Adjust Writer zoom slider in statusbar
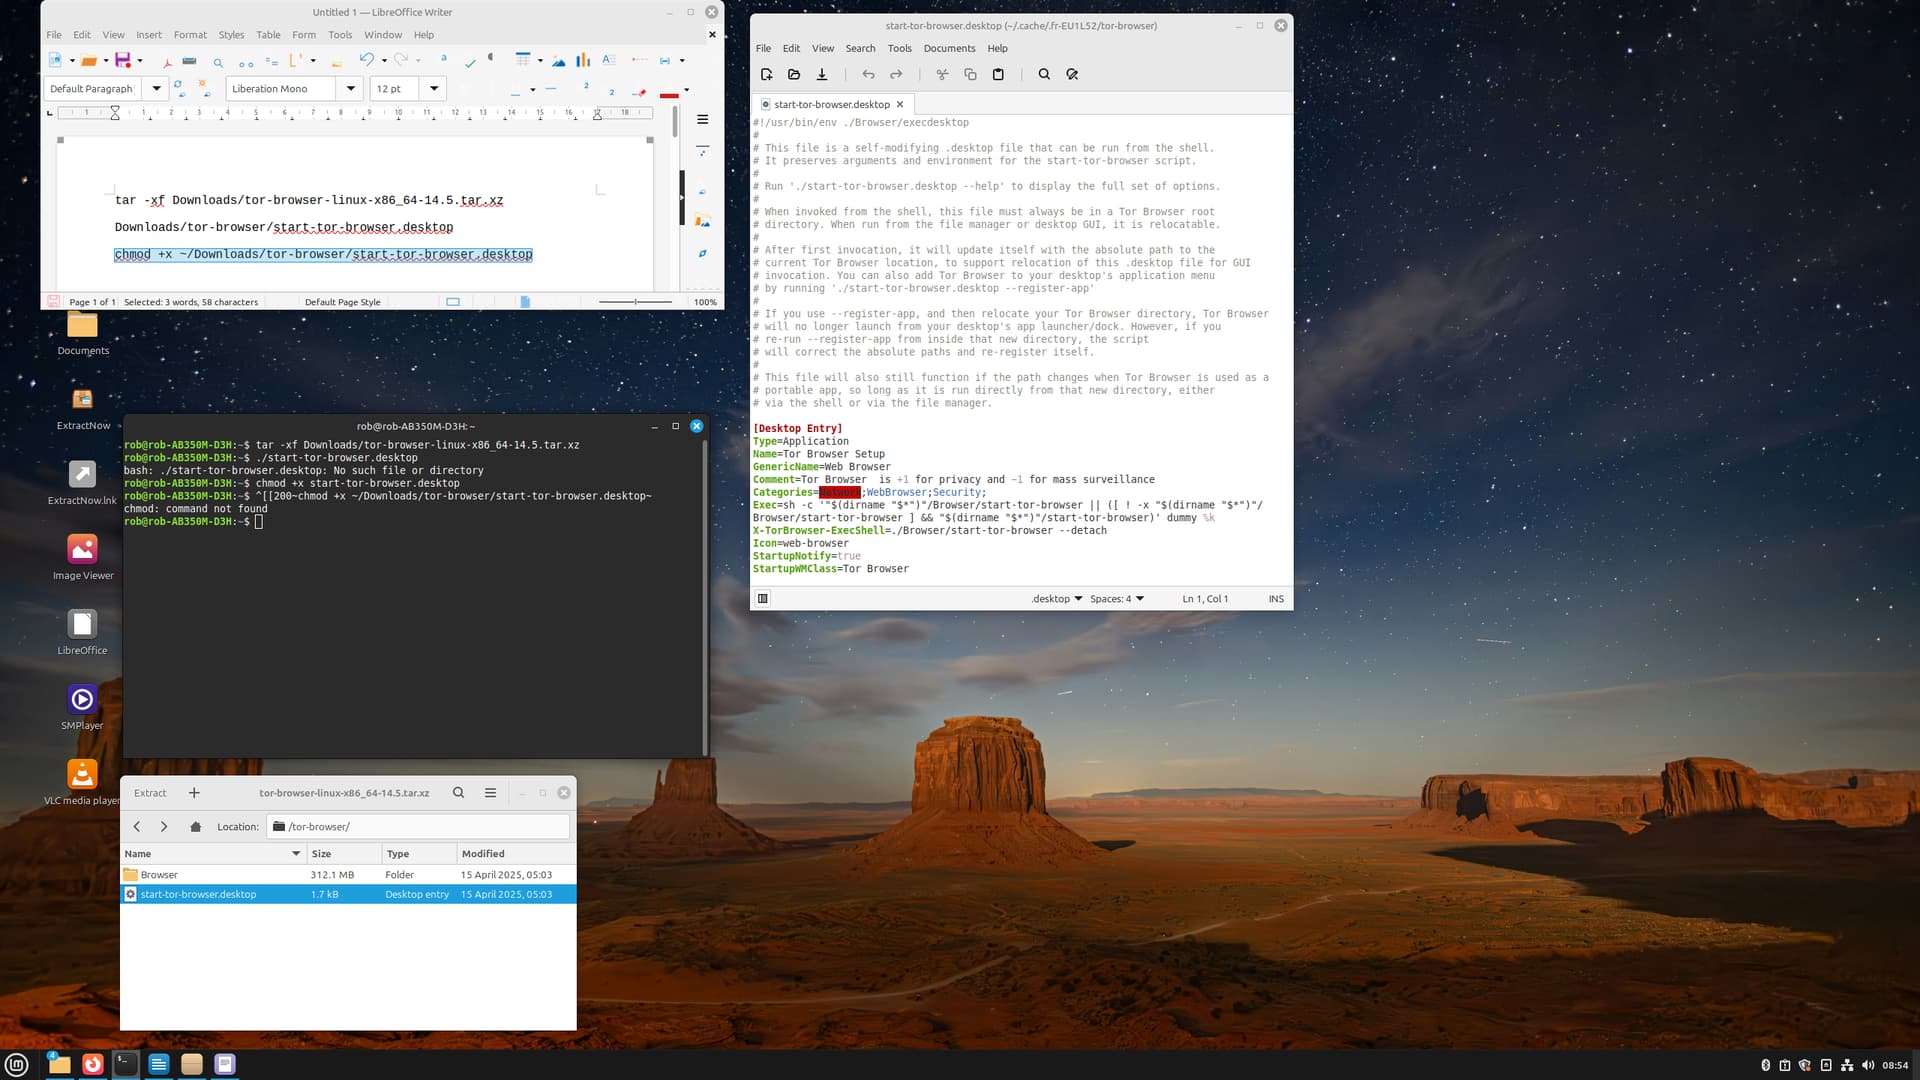This screenshot has width=1920, height=1080. [x=635, y=302]
